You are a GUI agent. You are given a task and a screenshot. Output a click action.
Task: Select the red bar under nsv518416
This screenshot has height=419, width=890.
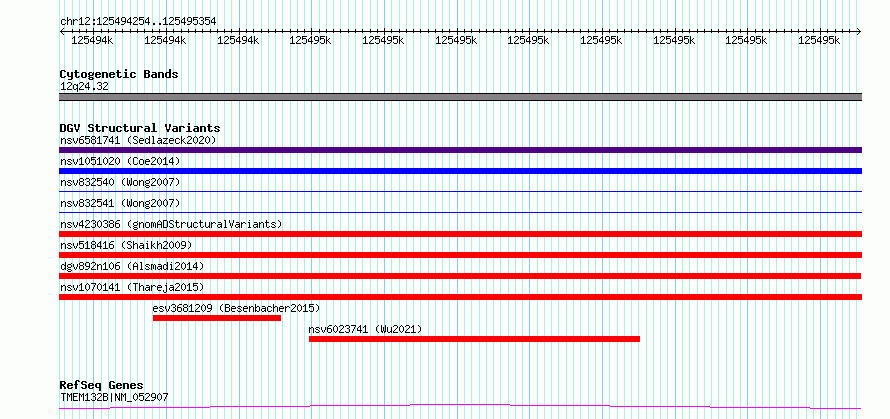coord(460,255)
